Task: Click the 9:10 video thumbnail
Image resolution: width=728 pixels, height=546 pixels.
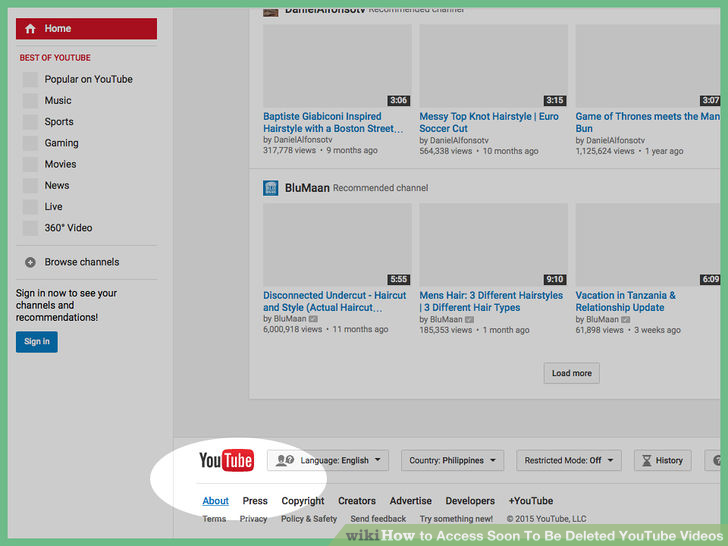Action: 493,245
